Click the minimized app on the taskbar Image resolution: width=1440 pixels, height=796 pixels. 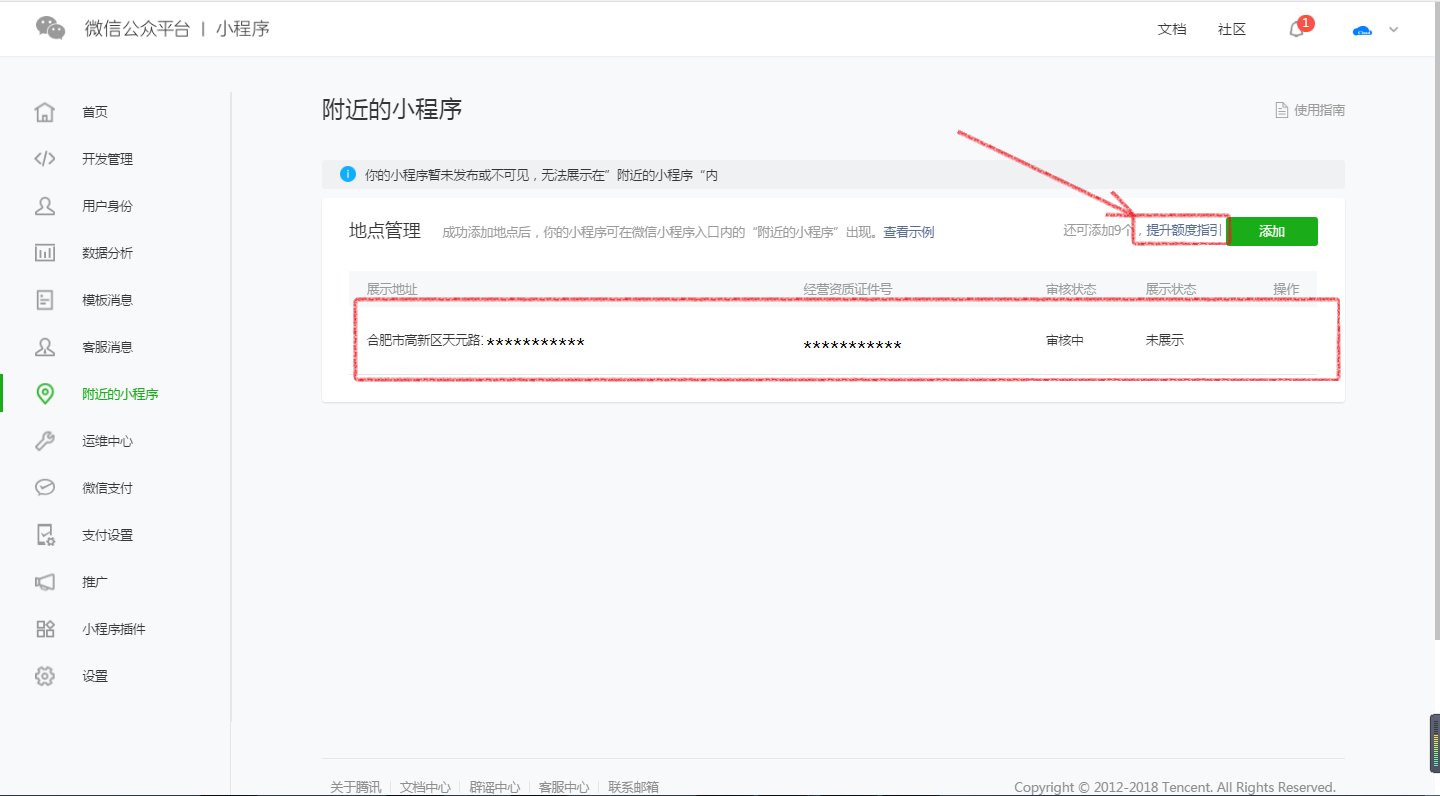coord(1432,743)
